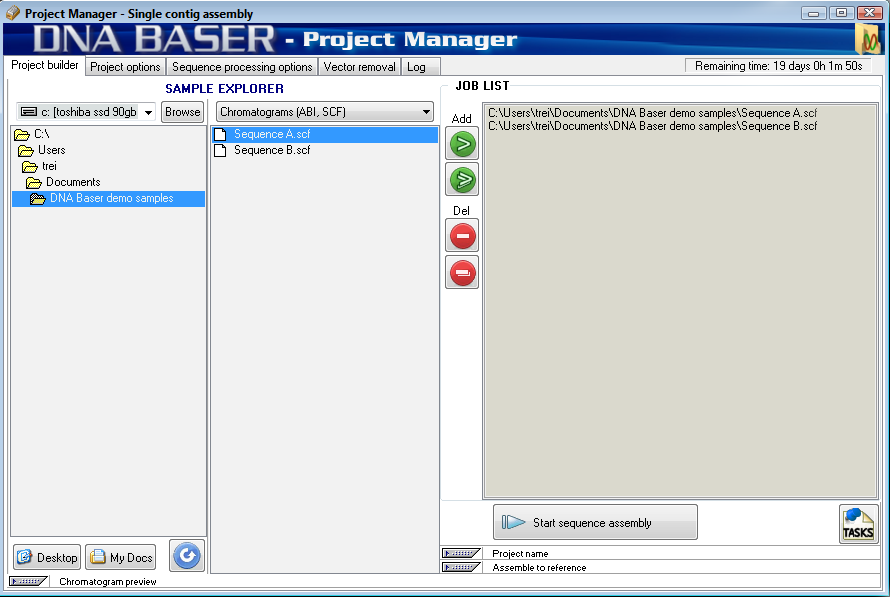Go to Desktop folder button

(x=47, y=557)
